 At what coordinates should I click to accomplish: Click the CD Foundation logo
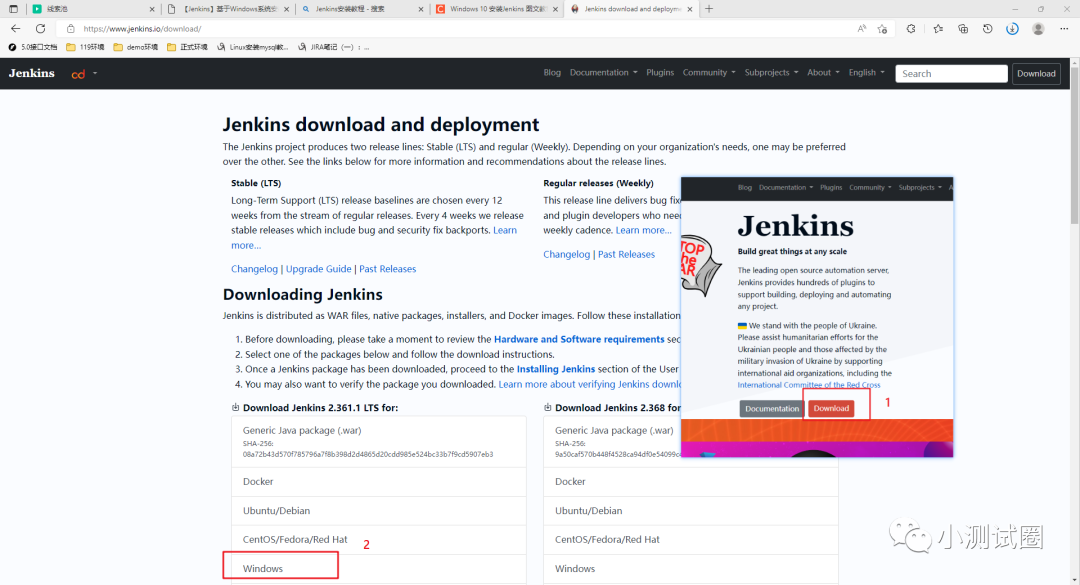(78, 74)
